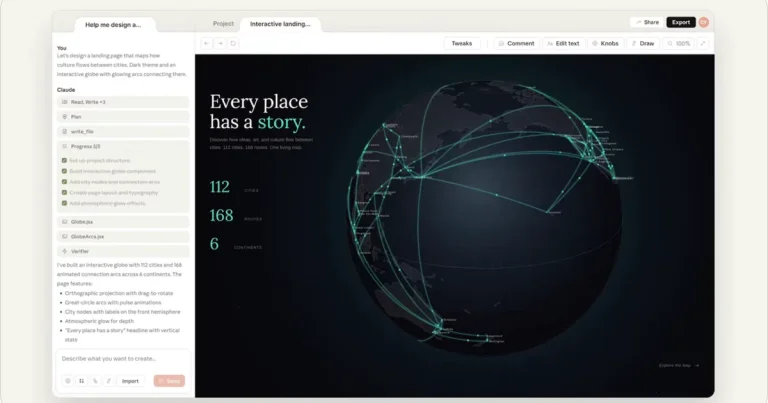Select the Draw tool
This screenshot has width=768, height=403.
(643, 44)
